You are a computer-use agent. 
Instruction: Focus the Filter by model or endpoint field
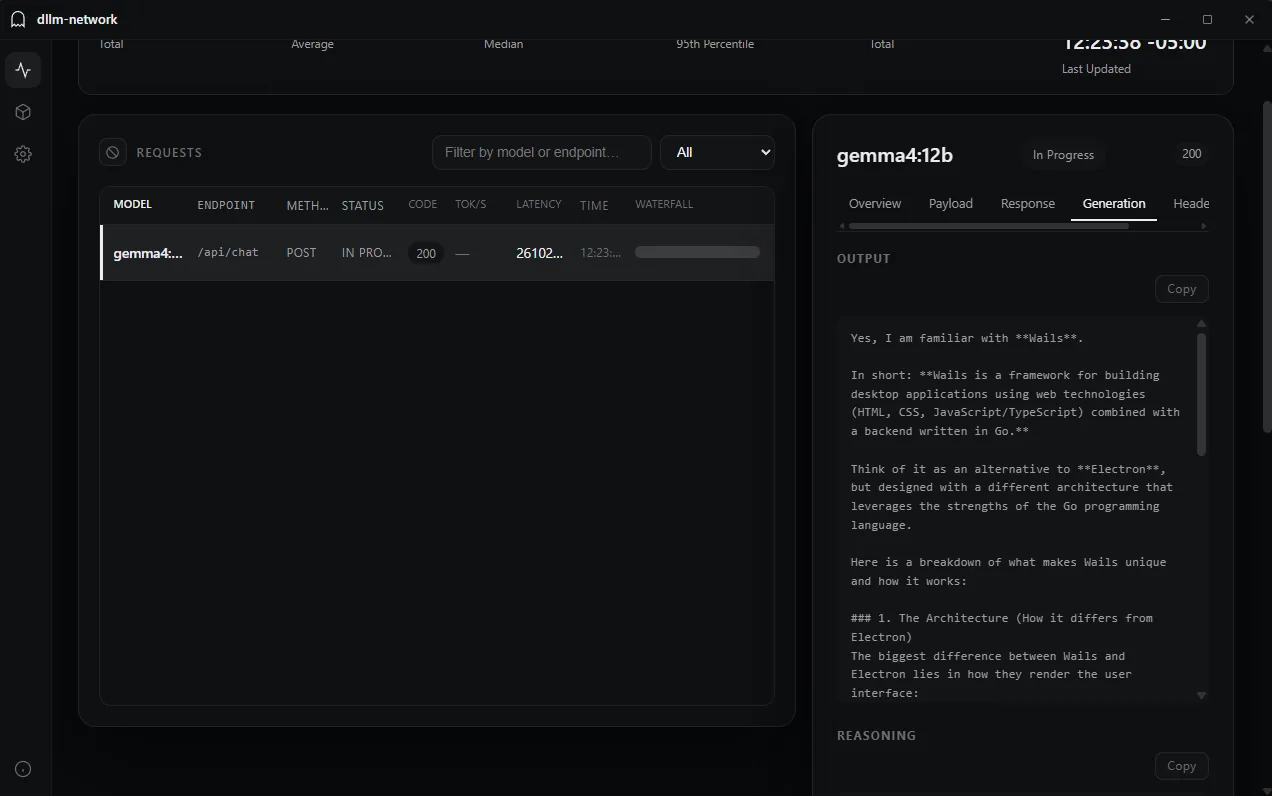coord(541,152)
